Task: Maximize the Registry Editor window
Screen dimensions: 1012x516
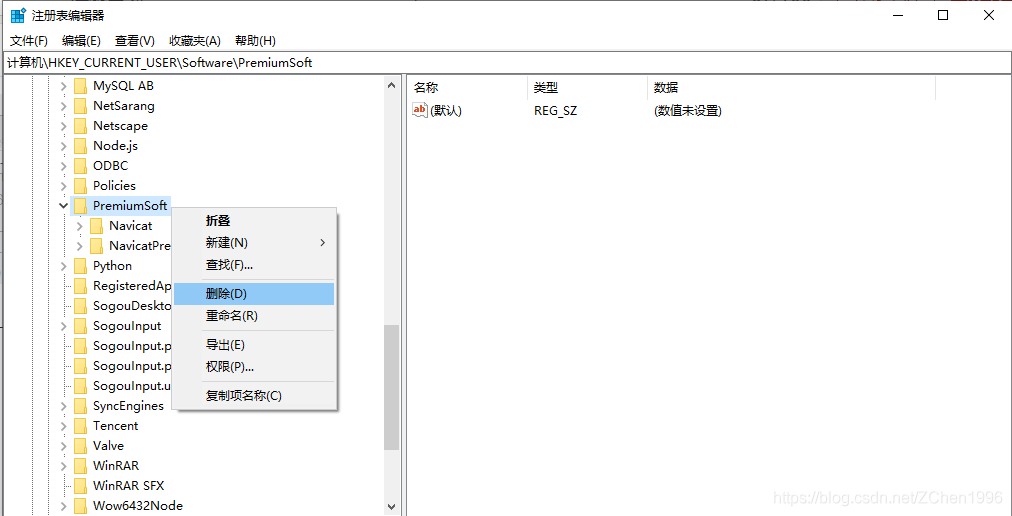Action: pyautogui.click(x=943, y=15)
